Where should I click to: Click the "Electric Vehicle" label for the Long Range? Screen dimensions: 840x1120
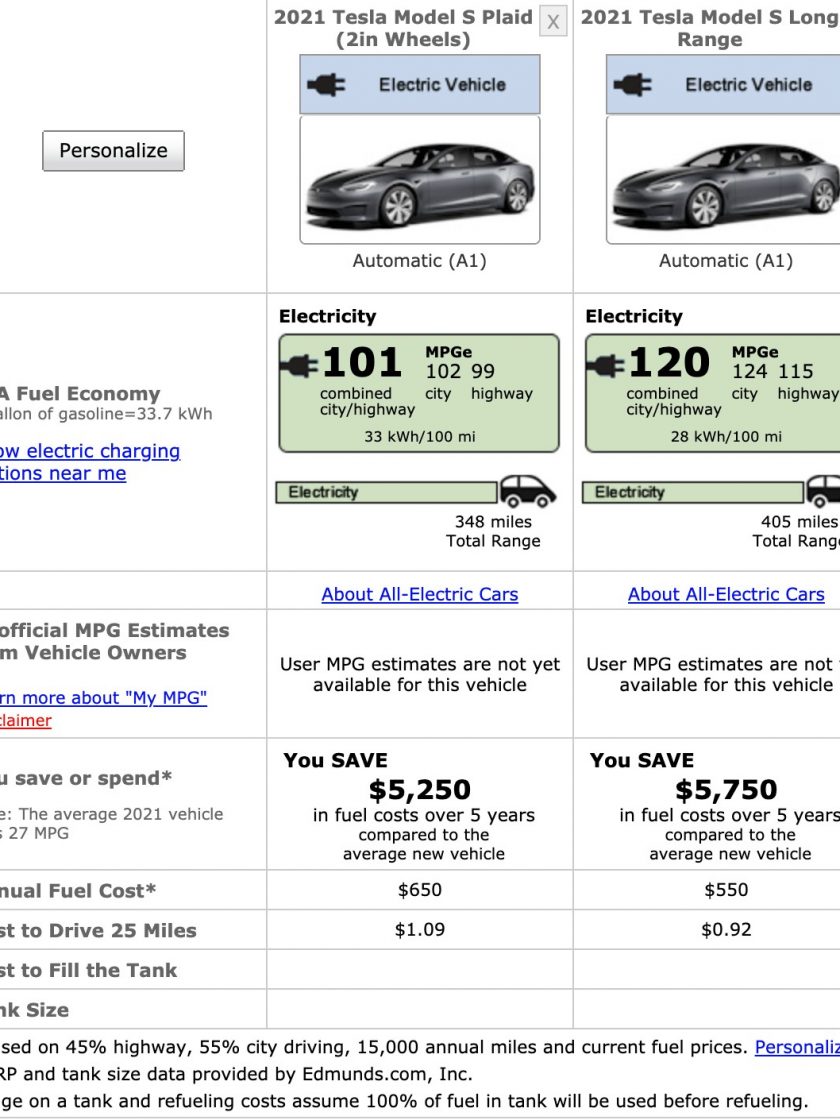(x=749, y=85)
